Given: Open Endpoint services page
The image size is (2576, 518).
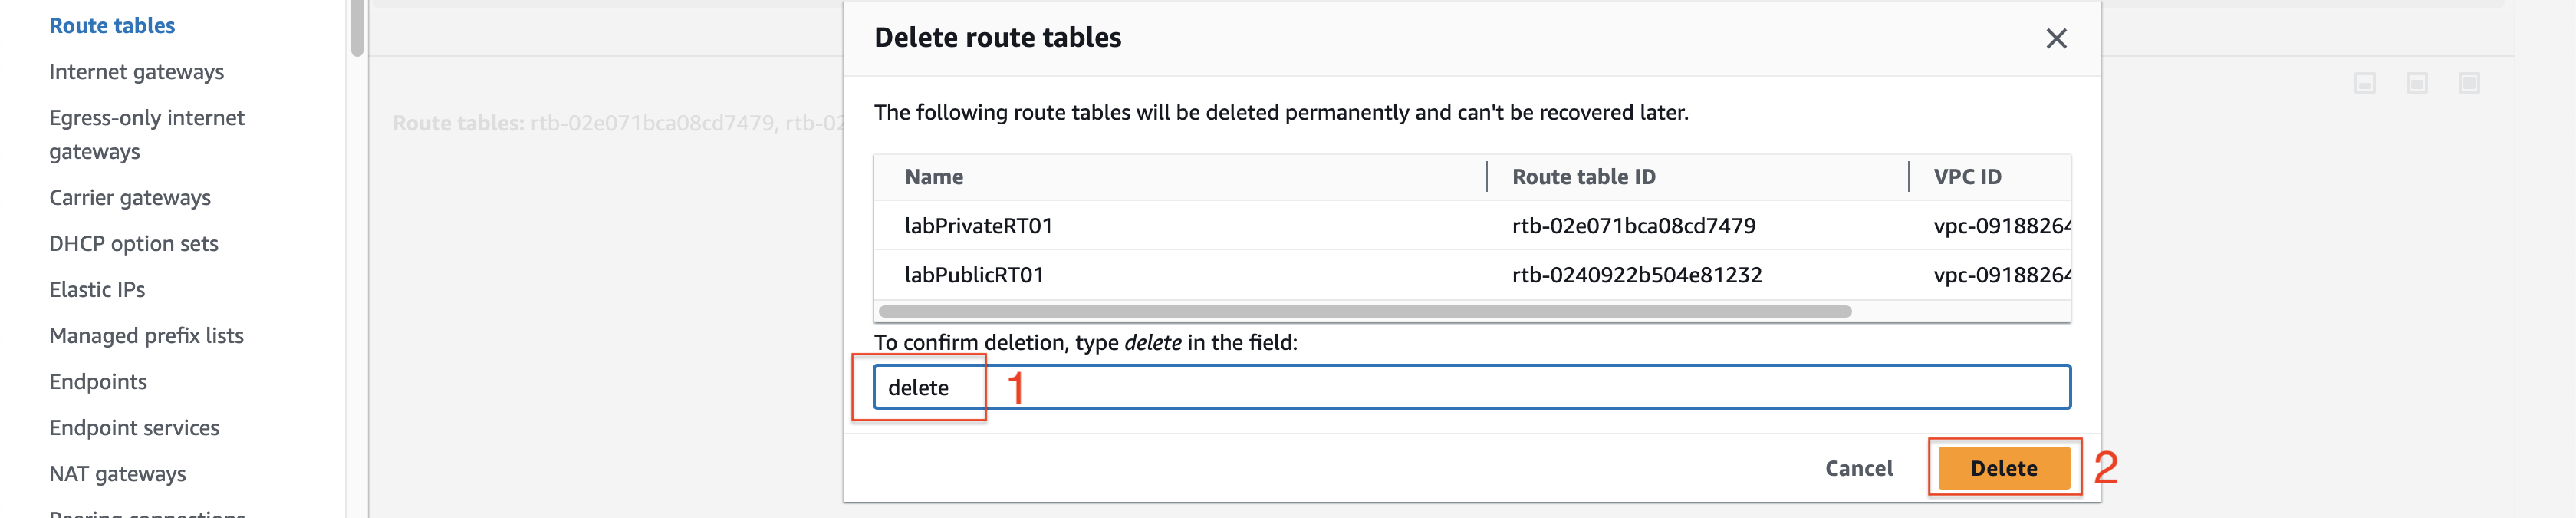Looking at the screenshot, I should pos(134,428).
